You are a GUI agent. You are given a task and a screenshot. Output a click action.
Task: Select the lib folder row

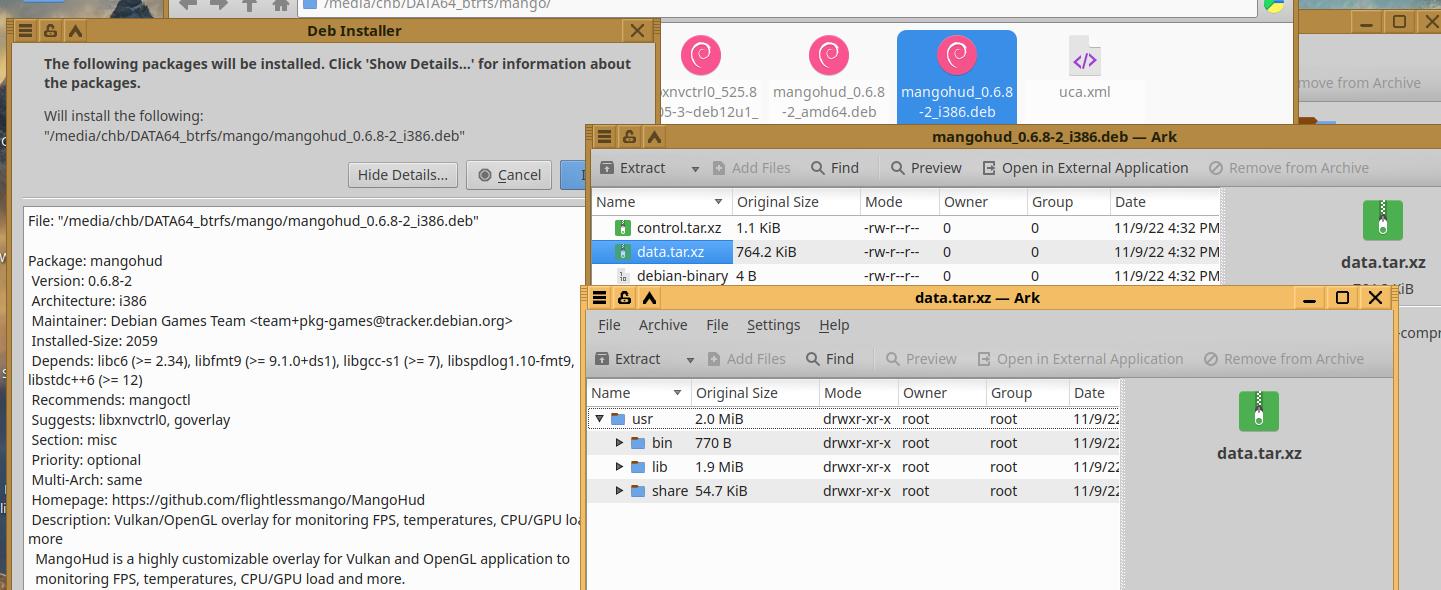pos(853,467)
